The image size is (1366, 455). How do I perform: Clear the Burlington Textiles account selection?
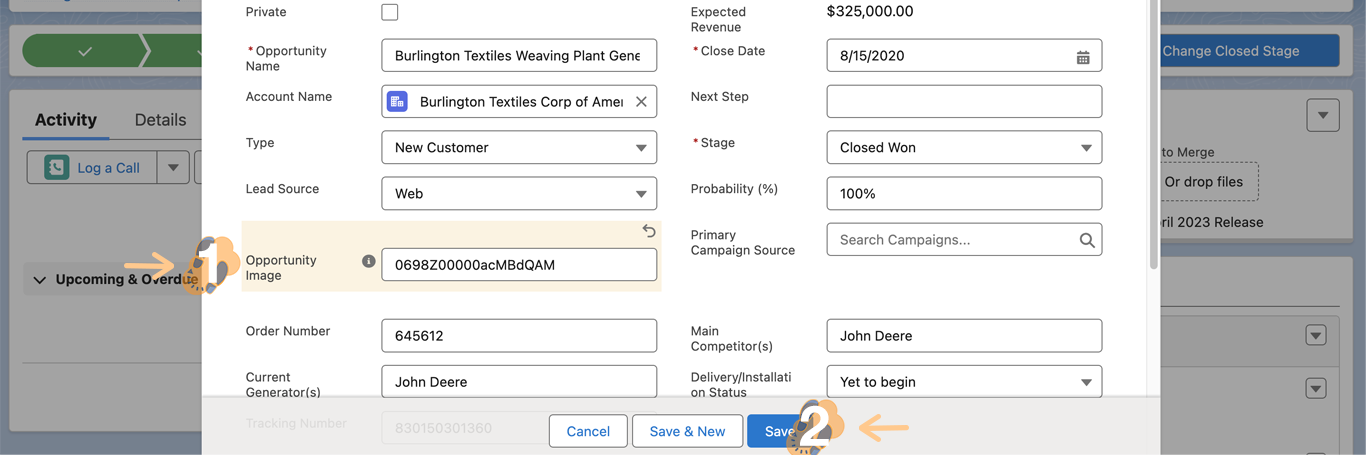pos(641,102)
